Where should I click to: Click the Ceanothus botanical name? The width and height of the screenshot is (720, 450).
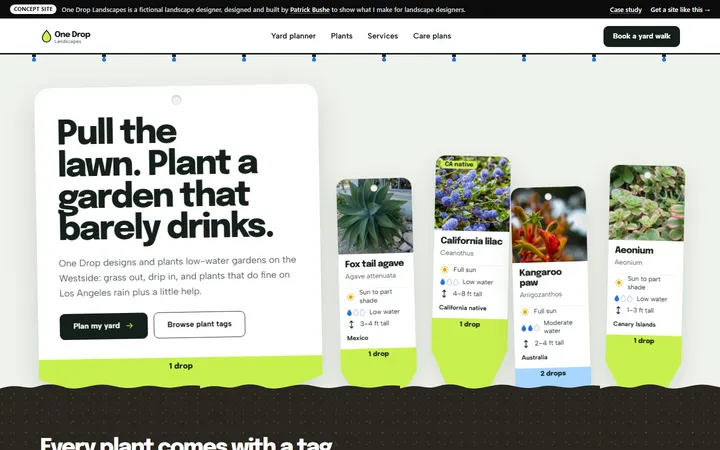click(x=457, y=253)
